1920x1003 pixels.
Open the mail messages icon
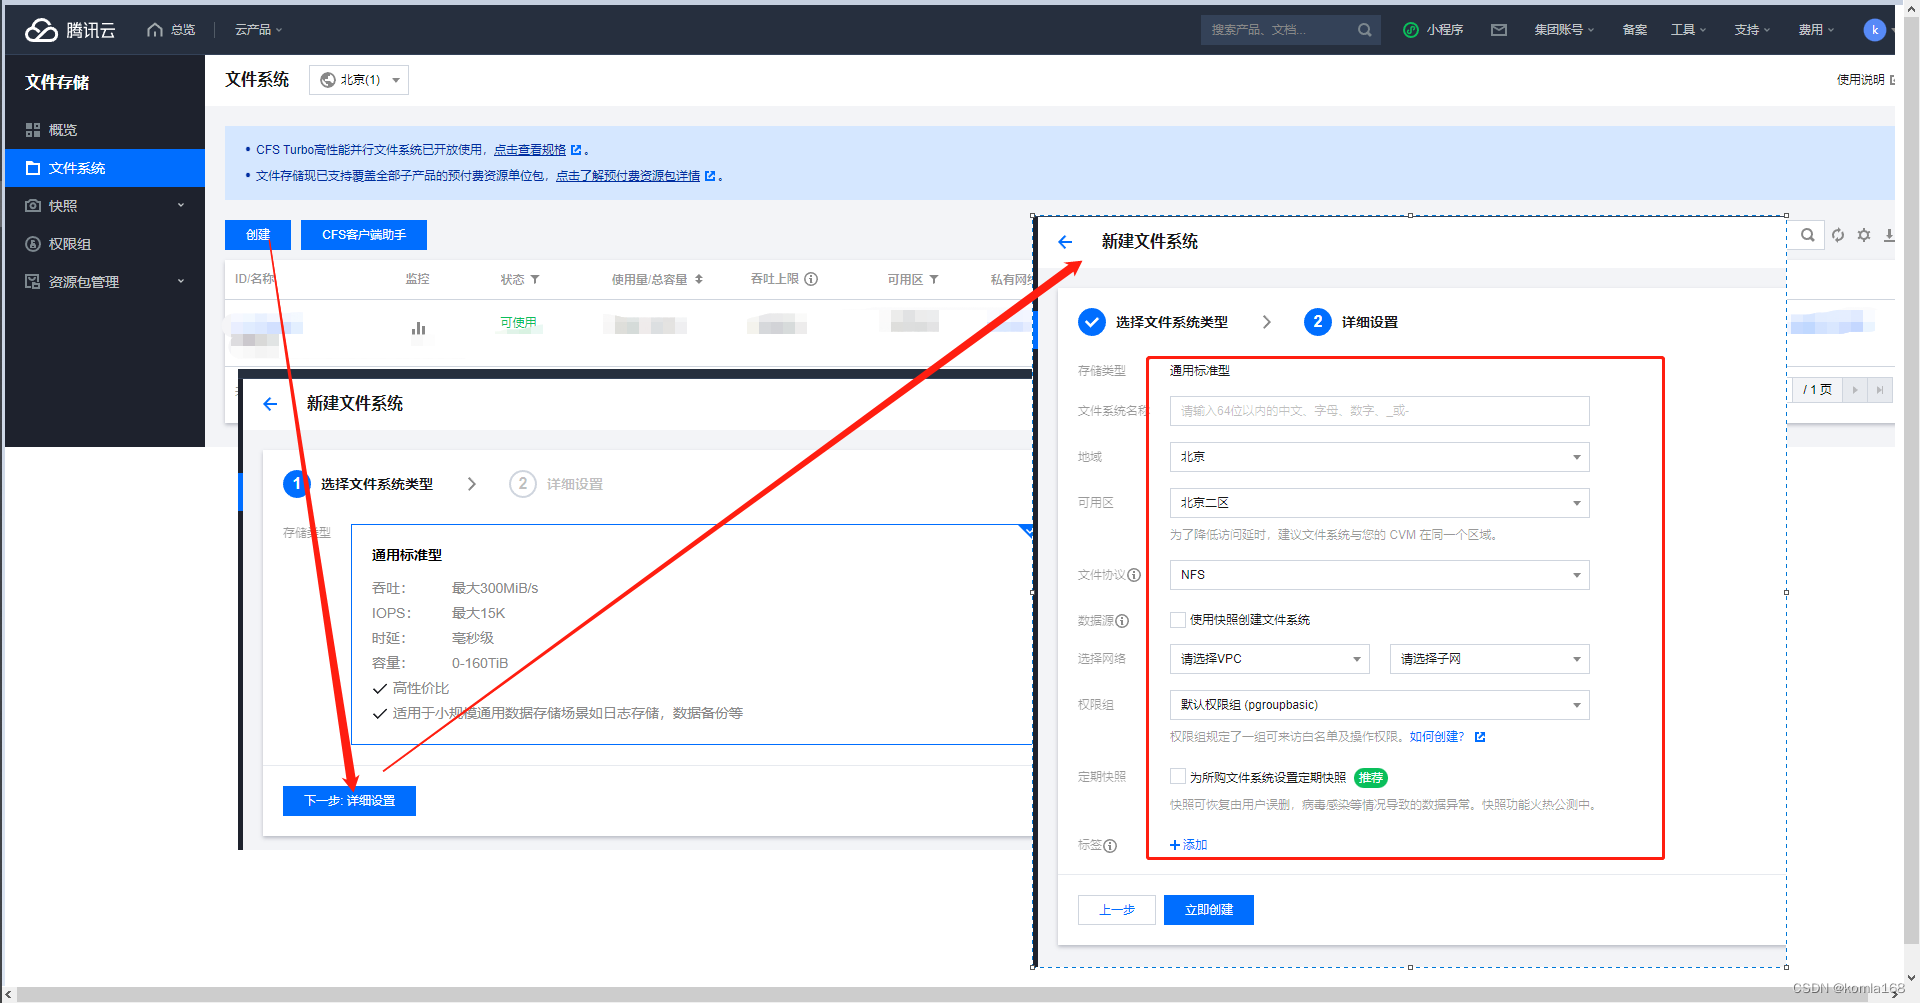(1499, 30)
